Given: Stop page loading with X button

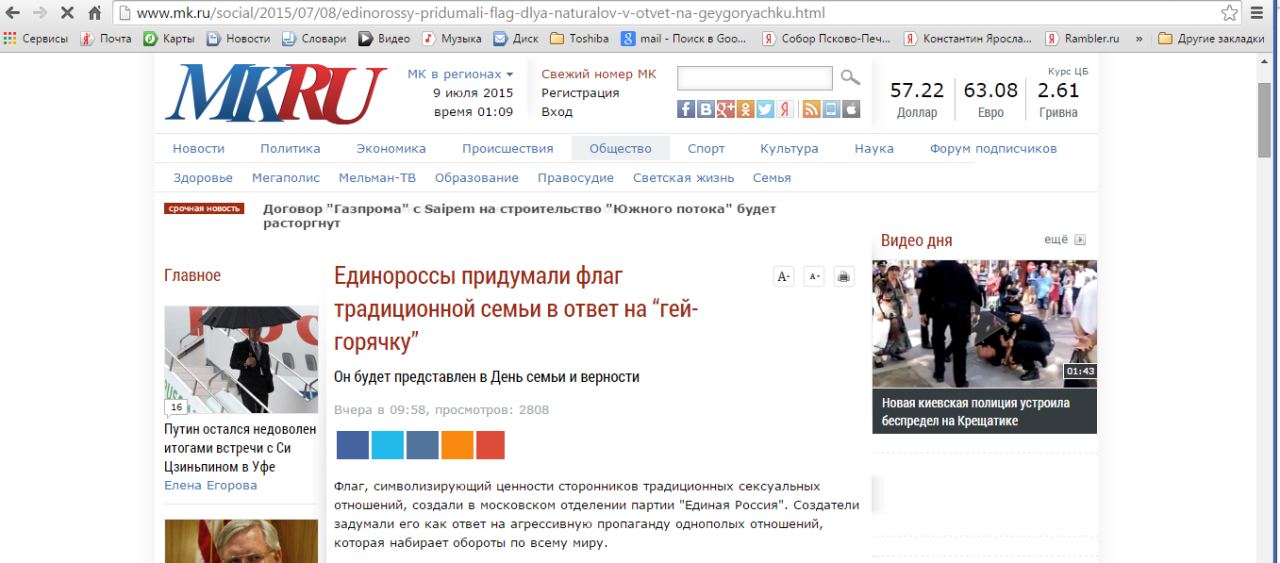Looking at the screenshot, I should pos(67,13).
